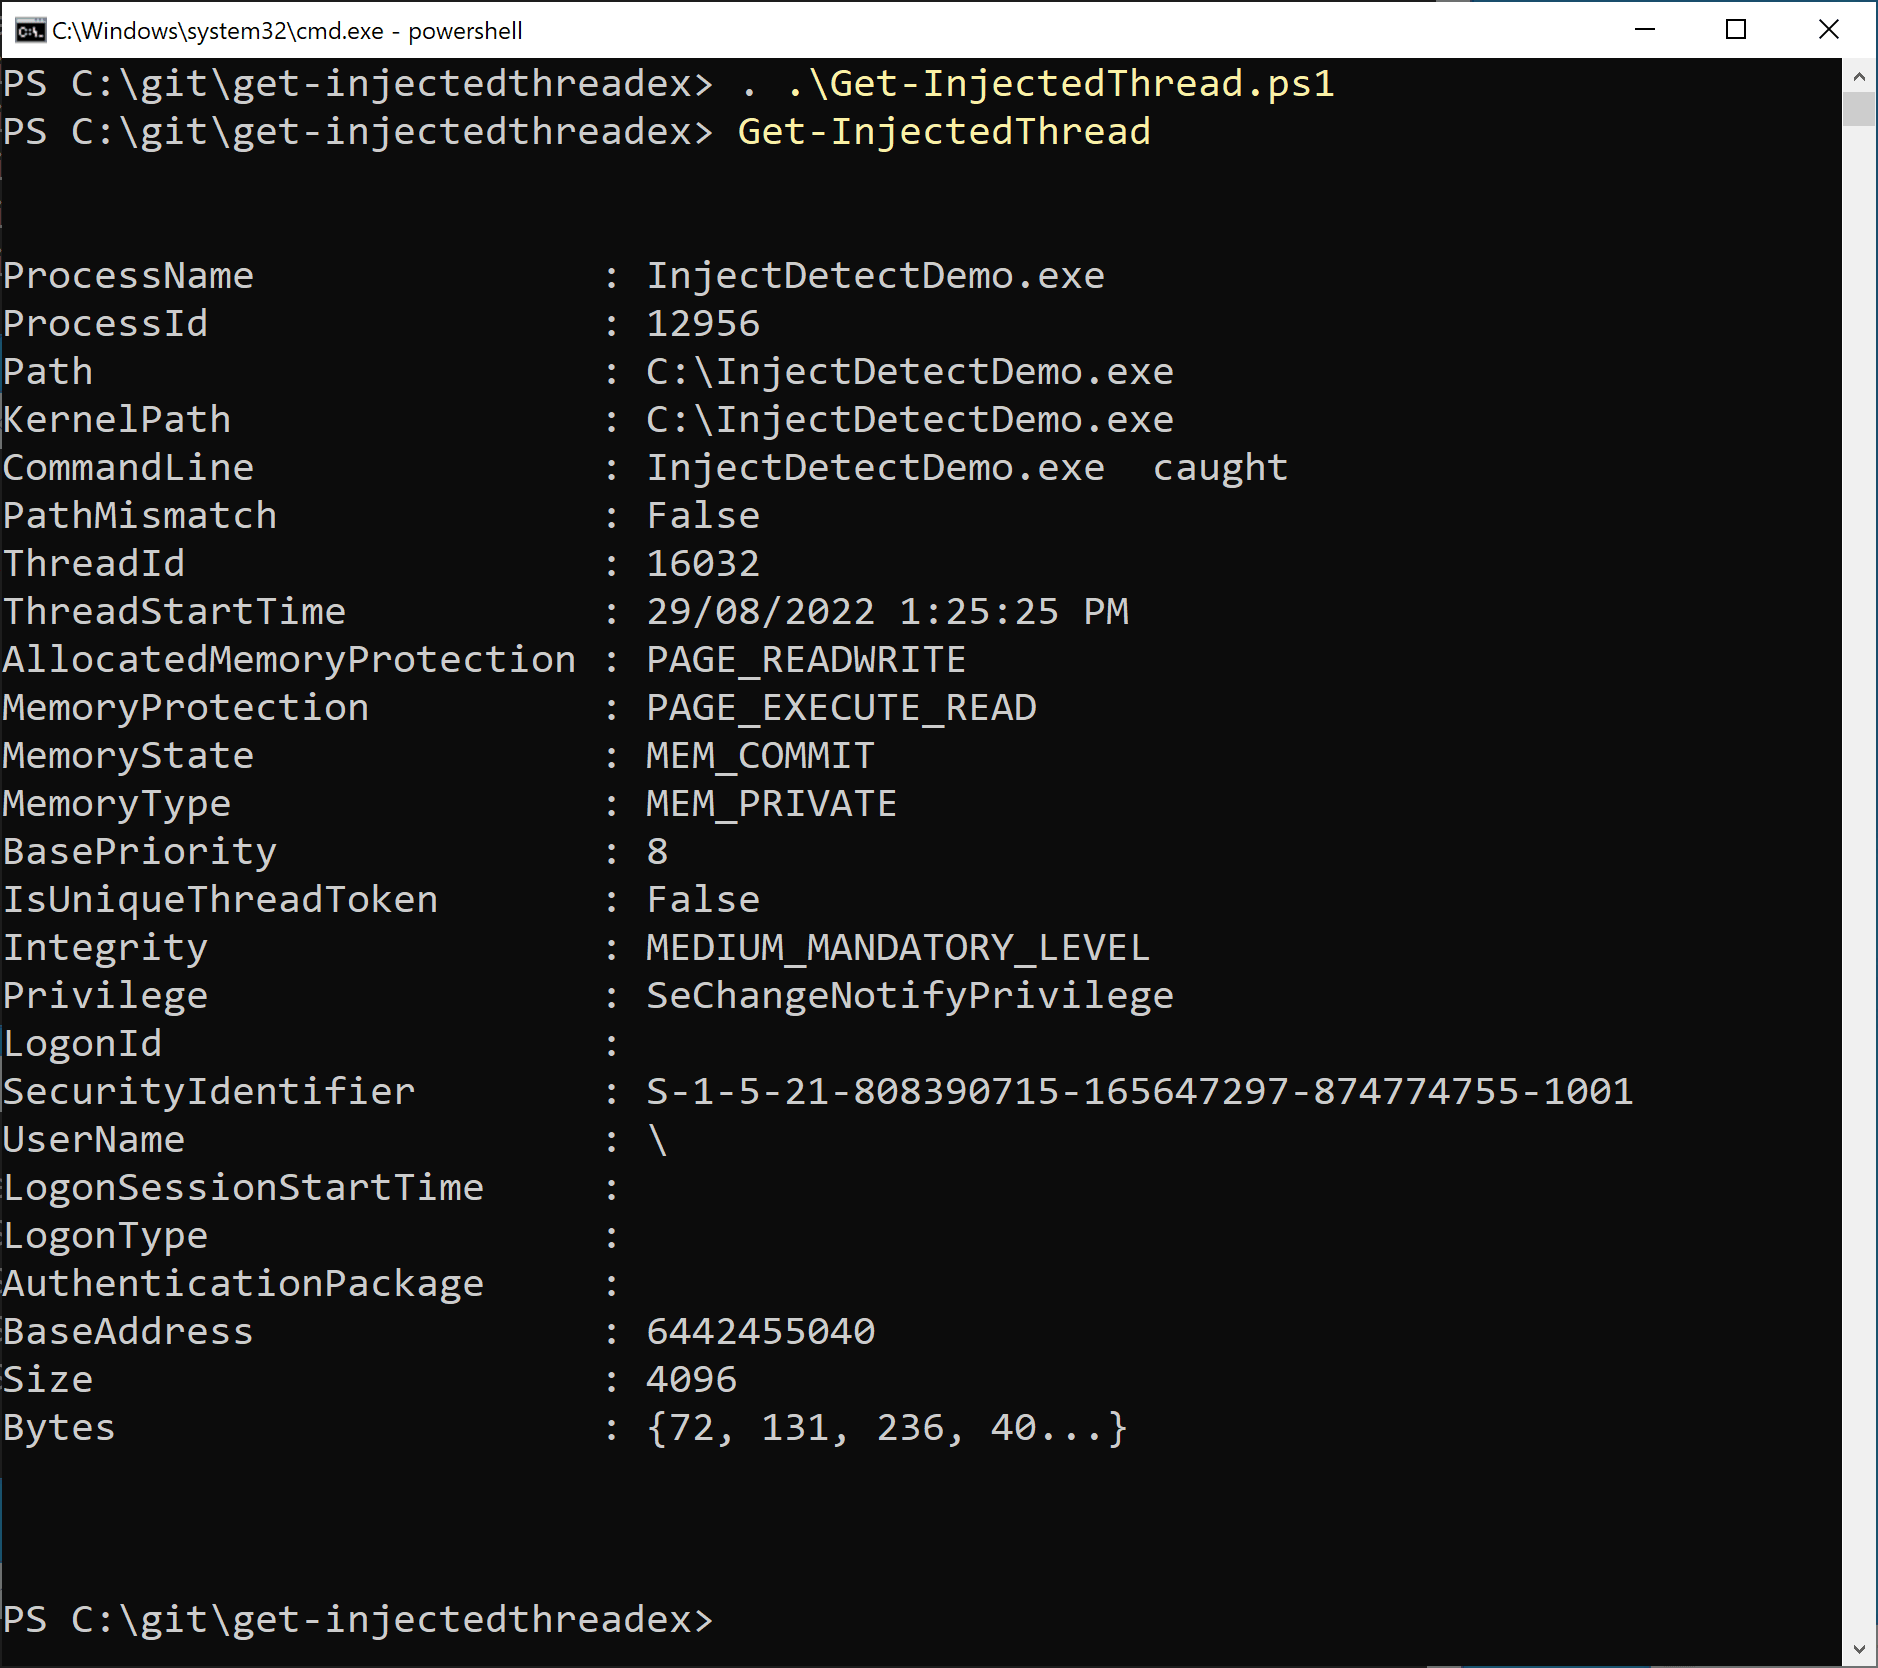Click the value PAGE_READWRITE
1878x1668 pixels.
(806, 660)
